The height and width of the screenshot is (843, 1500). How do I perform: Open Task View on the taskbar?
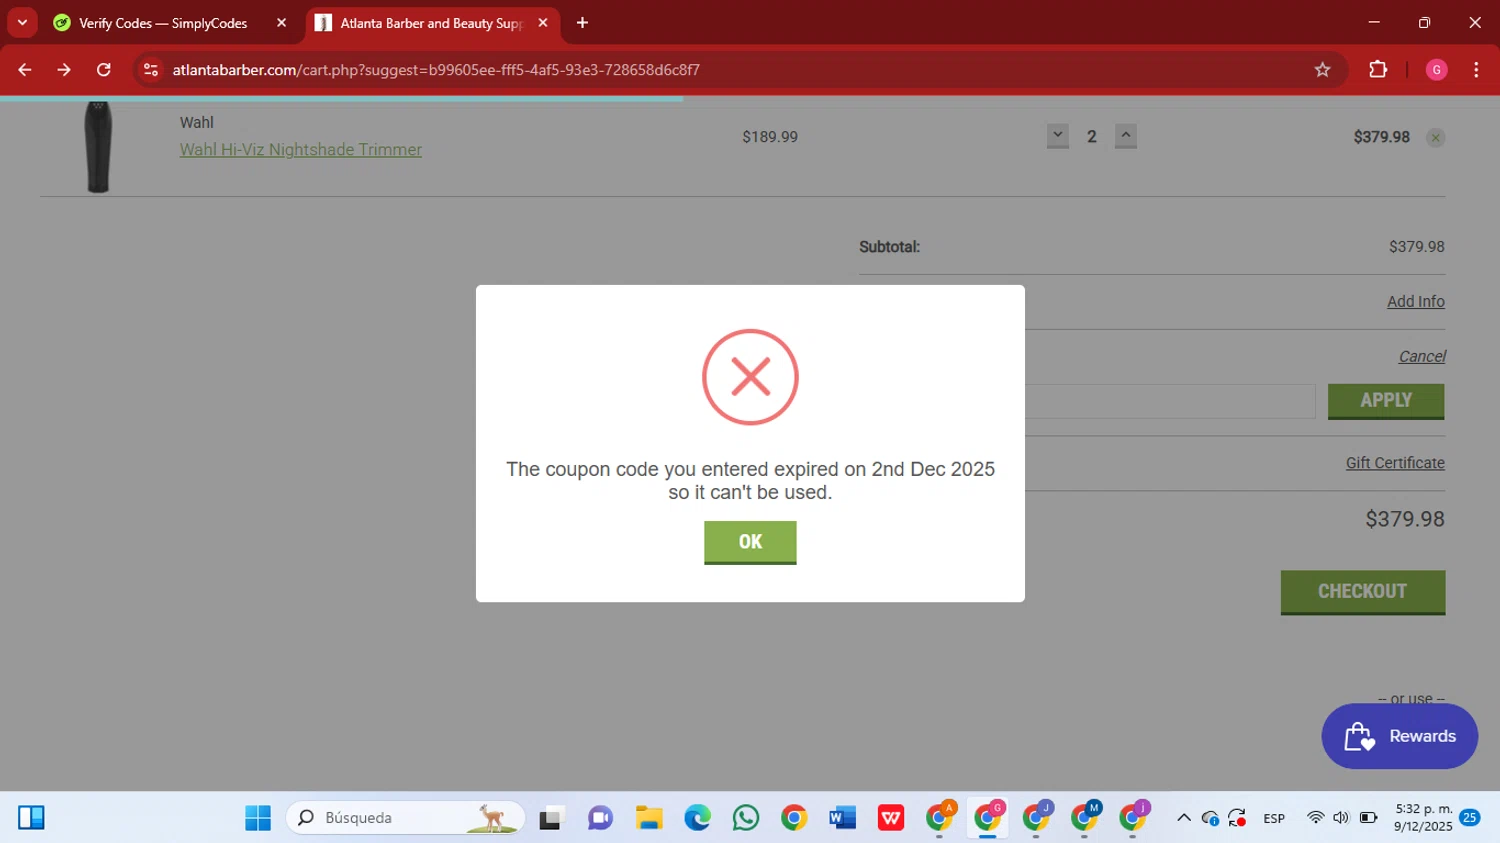[x=551, y=818]
